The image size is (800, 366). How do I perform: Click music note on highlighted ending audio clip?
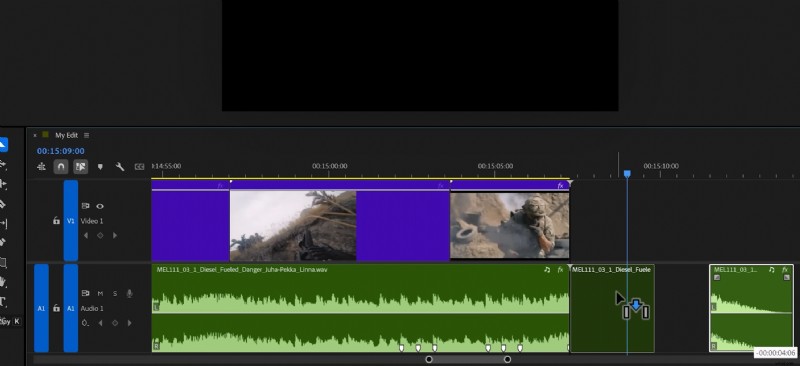pos(771,270)
